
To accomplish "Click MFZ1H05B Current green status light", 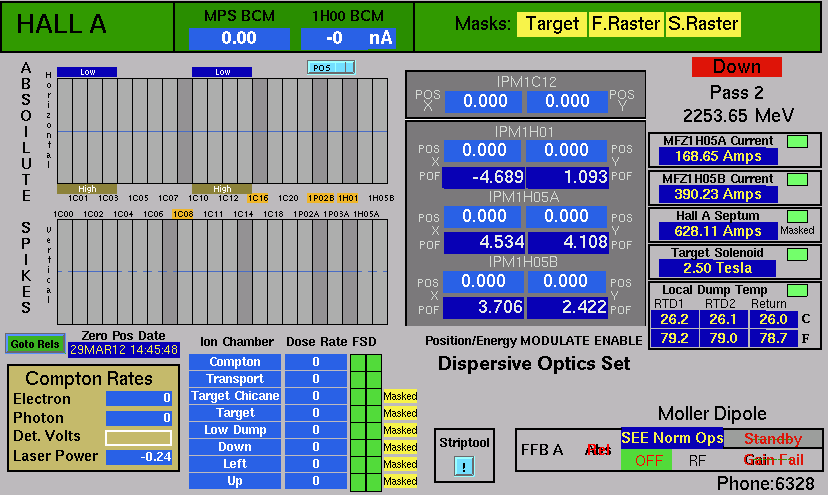I will click(797, 180).
